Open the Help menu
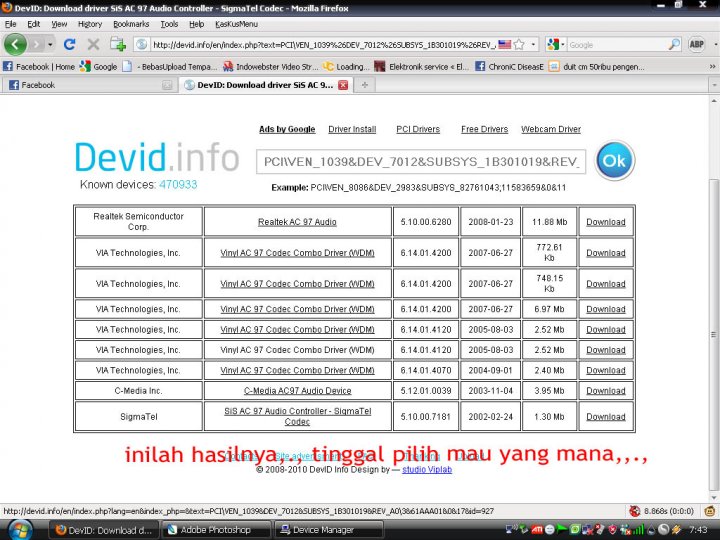The image size is (720, 540). (197, 24)
